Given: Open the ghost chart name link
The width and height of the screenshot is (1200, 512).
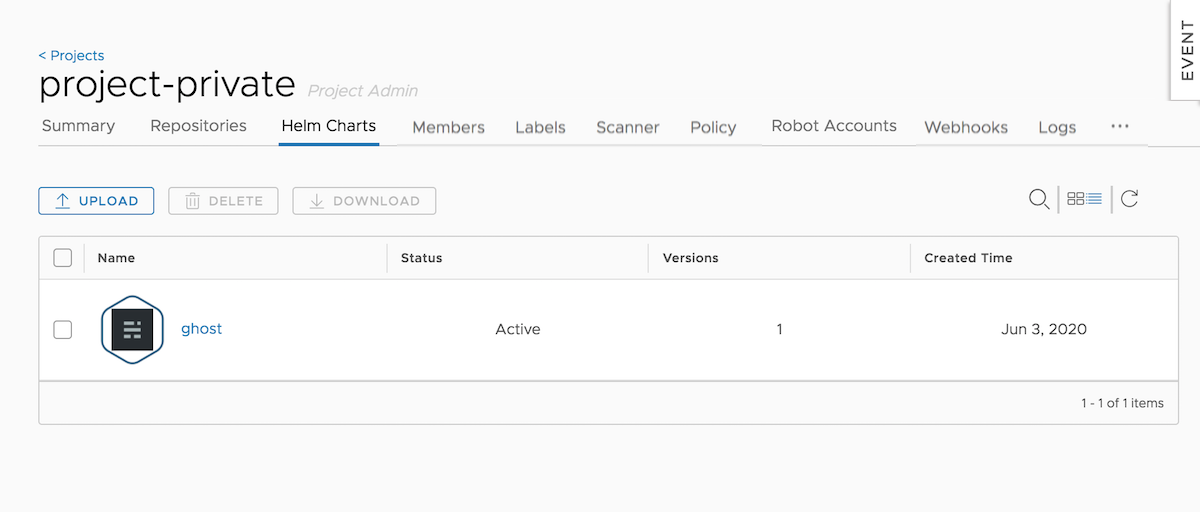Looking at the screenshot, I should point(201,328).
